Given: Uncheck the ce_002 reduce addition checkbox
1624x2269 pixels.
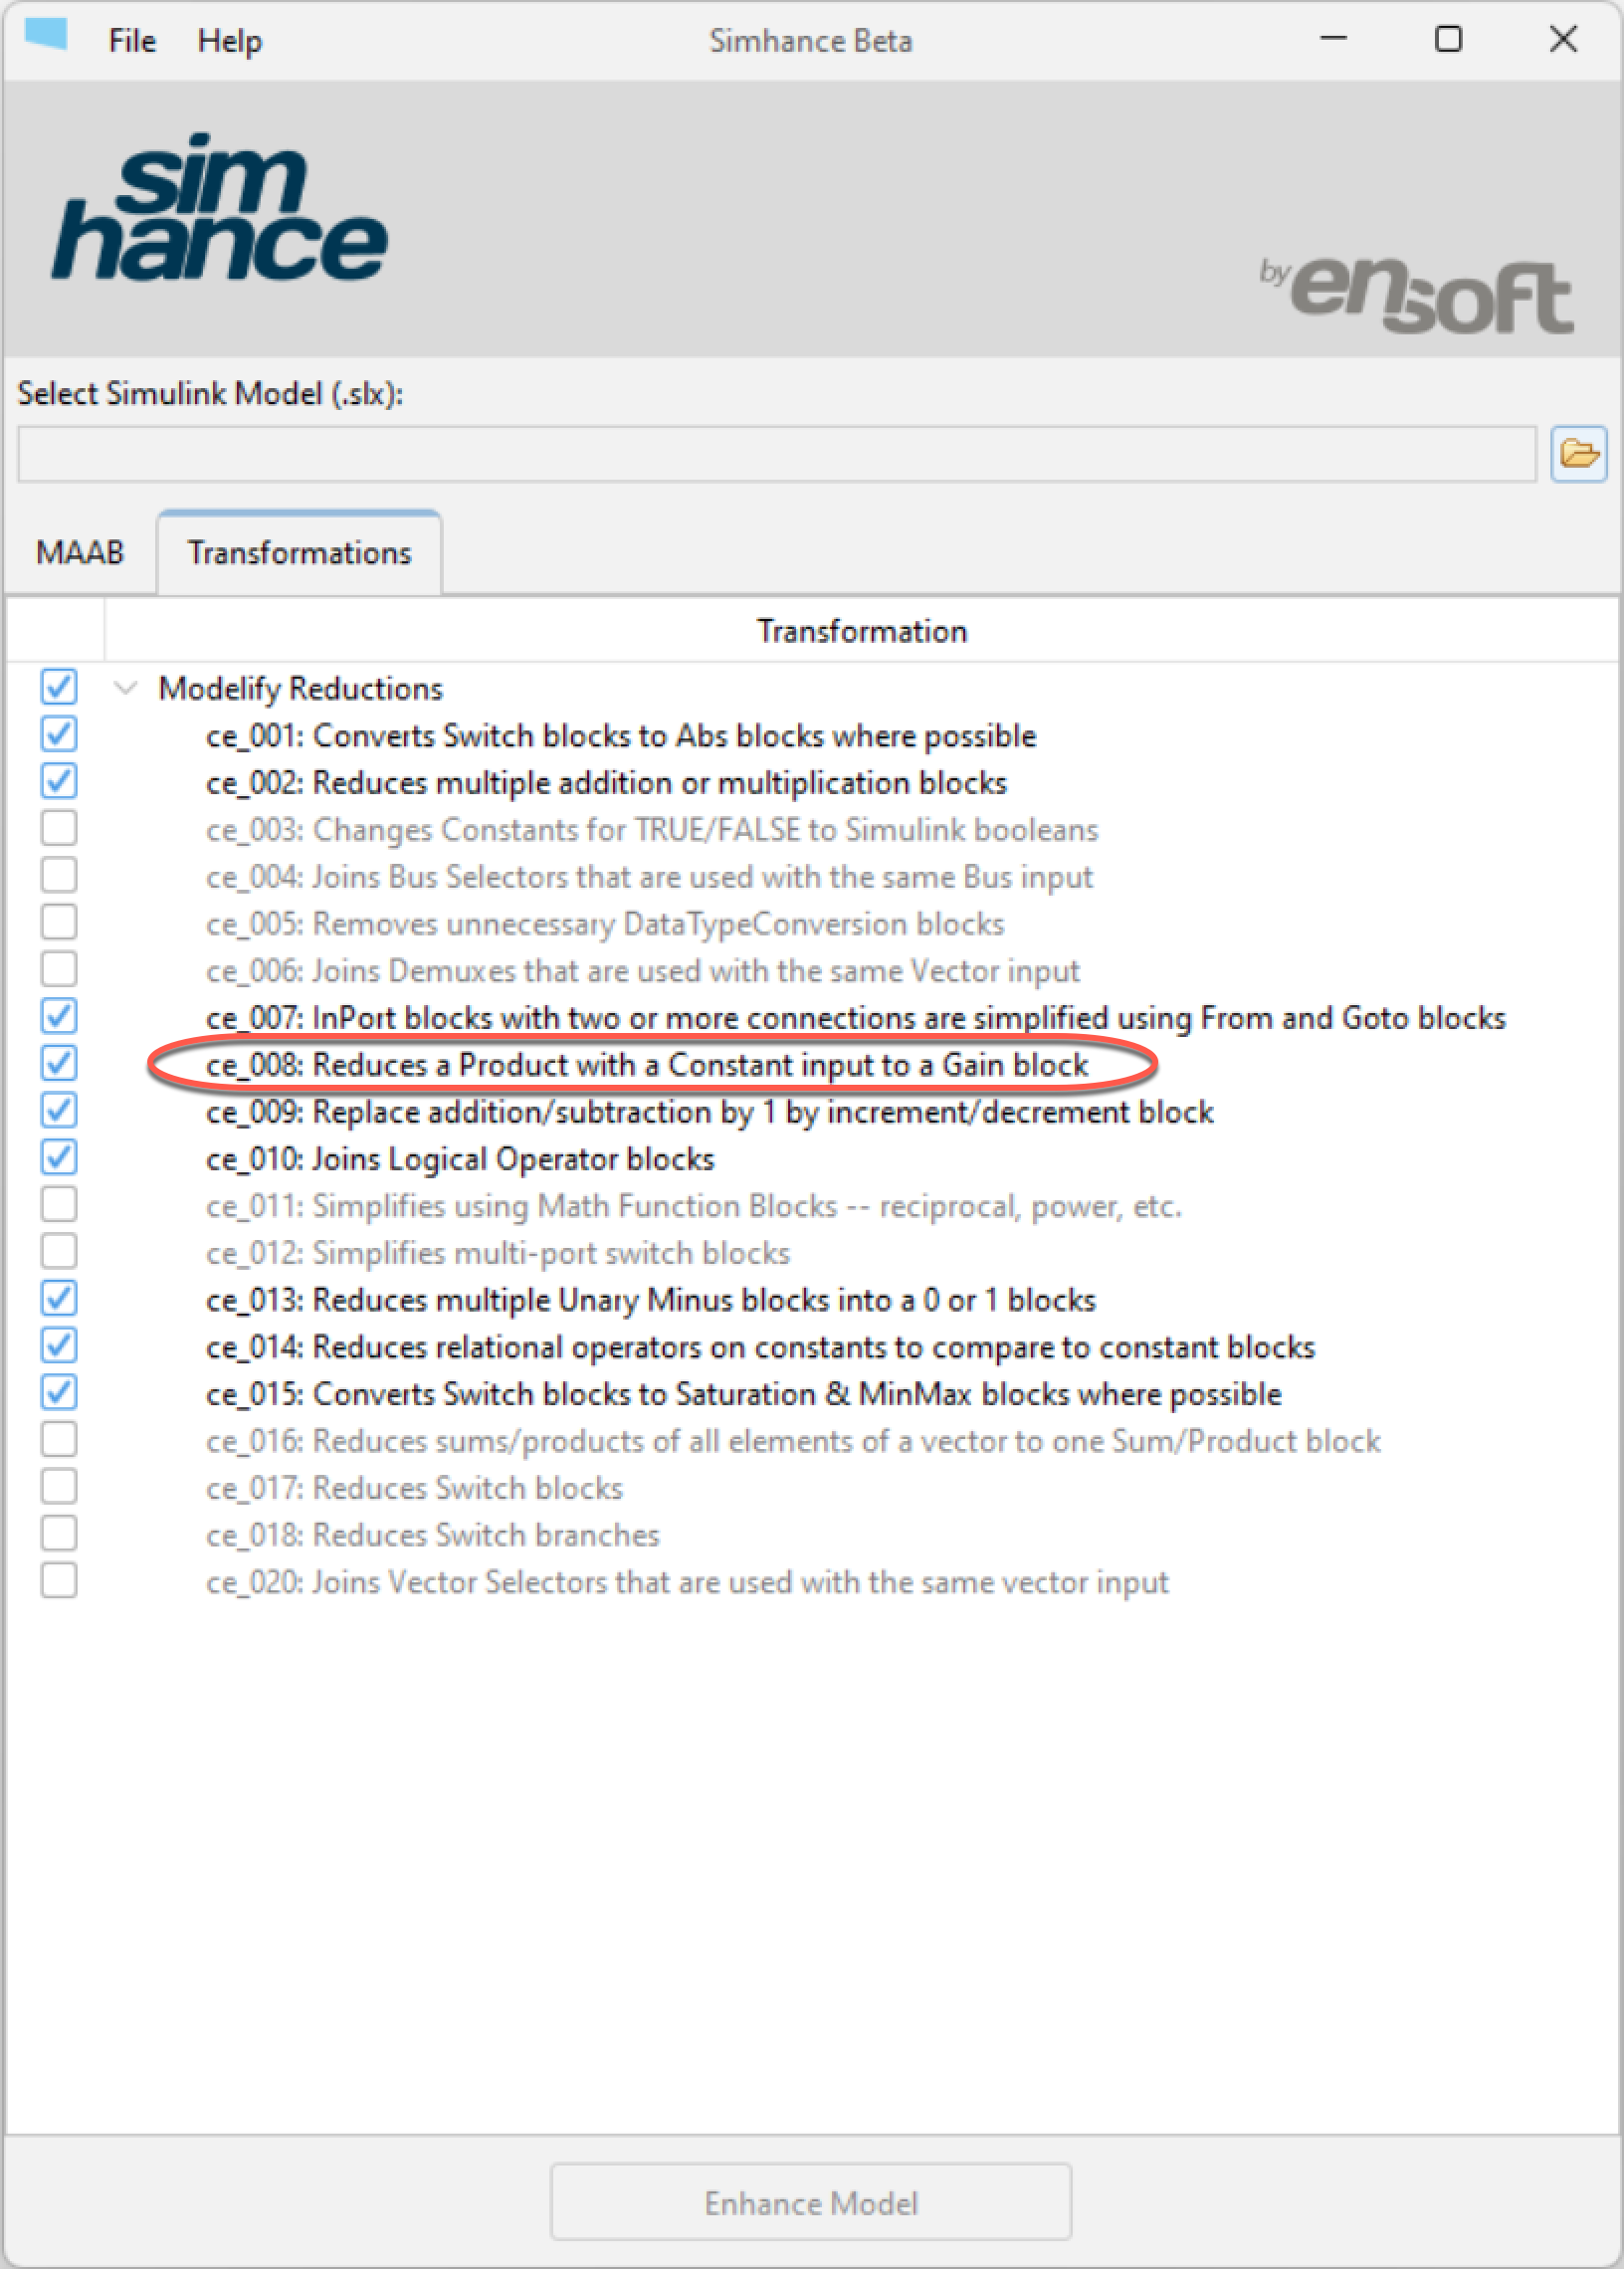Looking at the screenshot, I should point(59,781).
